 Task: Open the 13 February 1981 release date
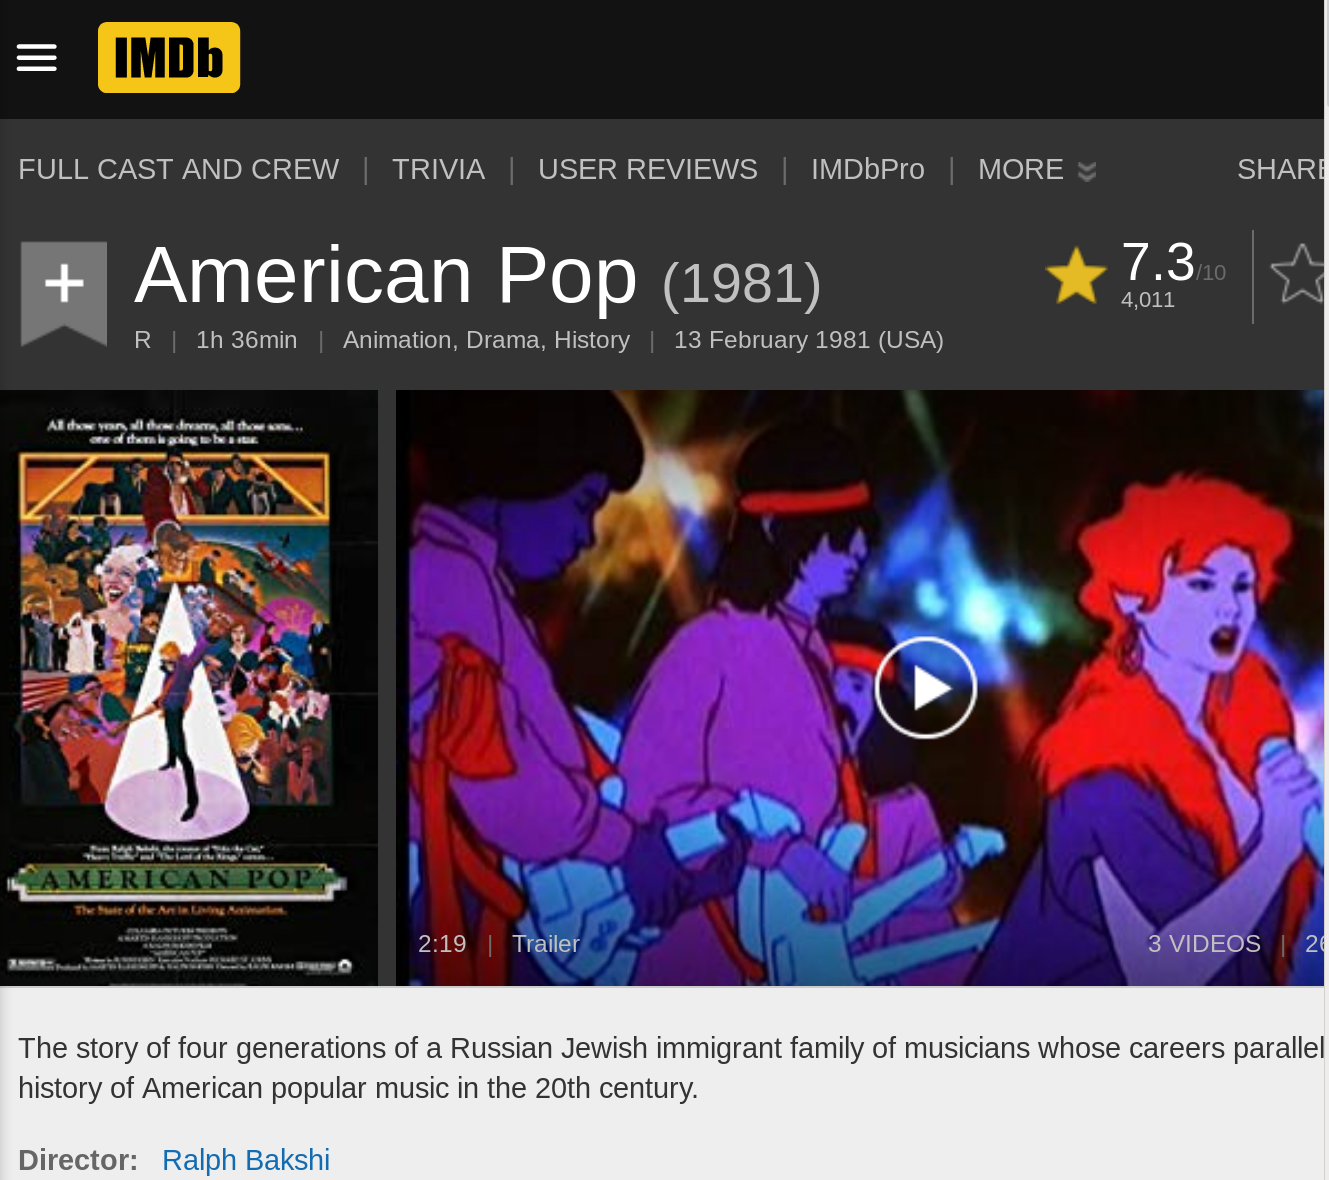click(x=809, y=340)
